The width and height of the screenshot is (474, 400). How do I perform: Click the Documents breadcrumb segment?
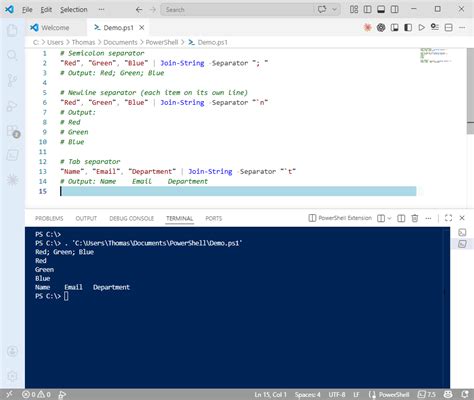coord(120,42)
